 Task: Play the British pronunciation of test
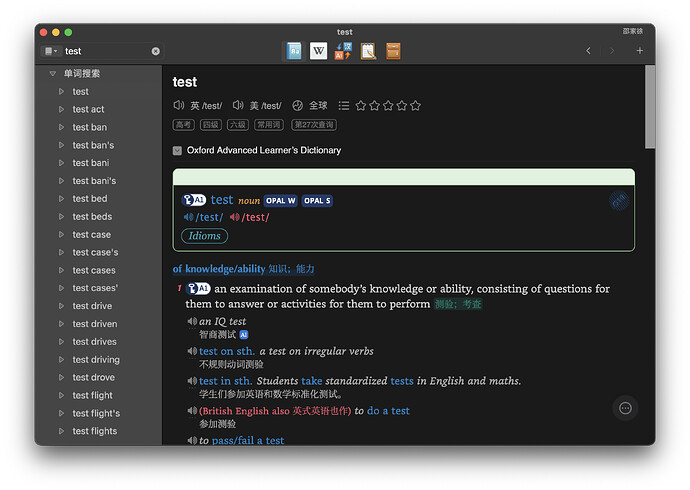click(179, 106)
